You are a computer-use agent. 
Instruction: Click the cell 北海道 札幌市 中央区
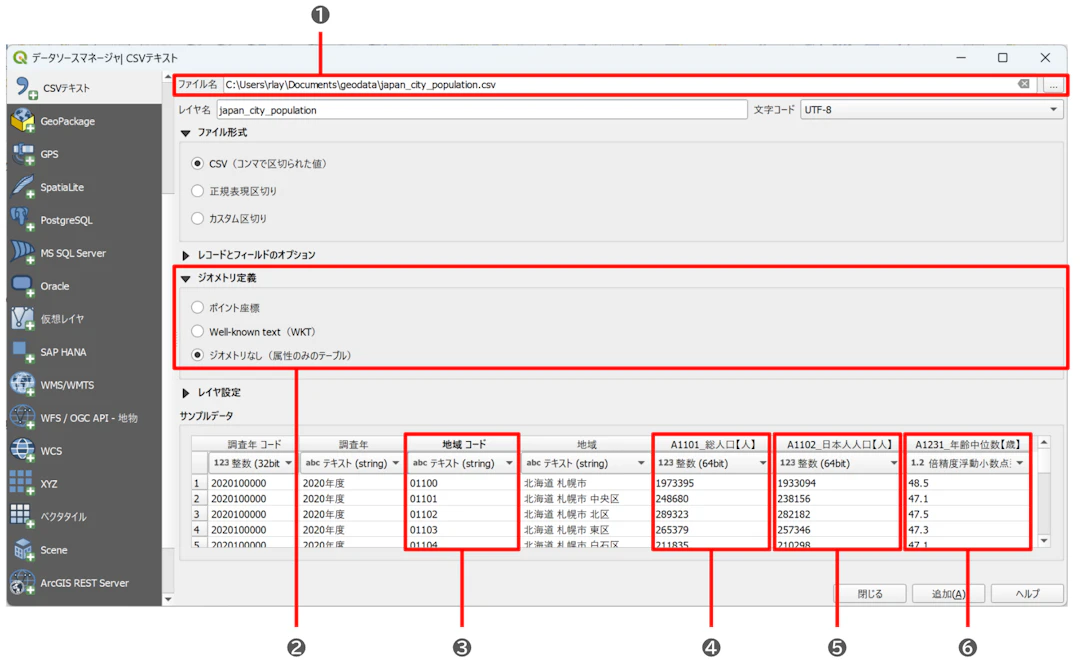click(x=585, y=499)
